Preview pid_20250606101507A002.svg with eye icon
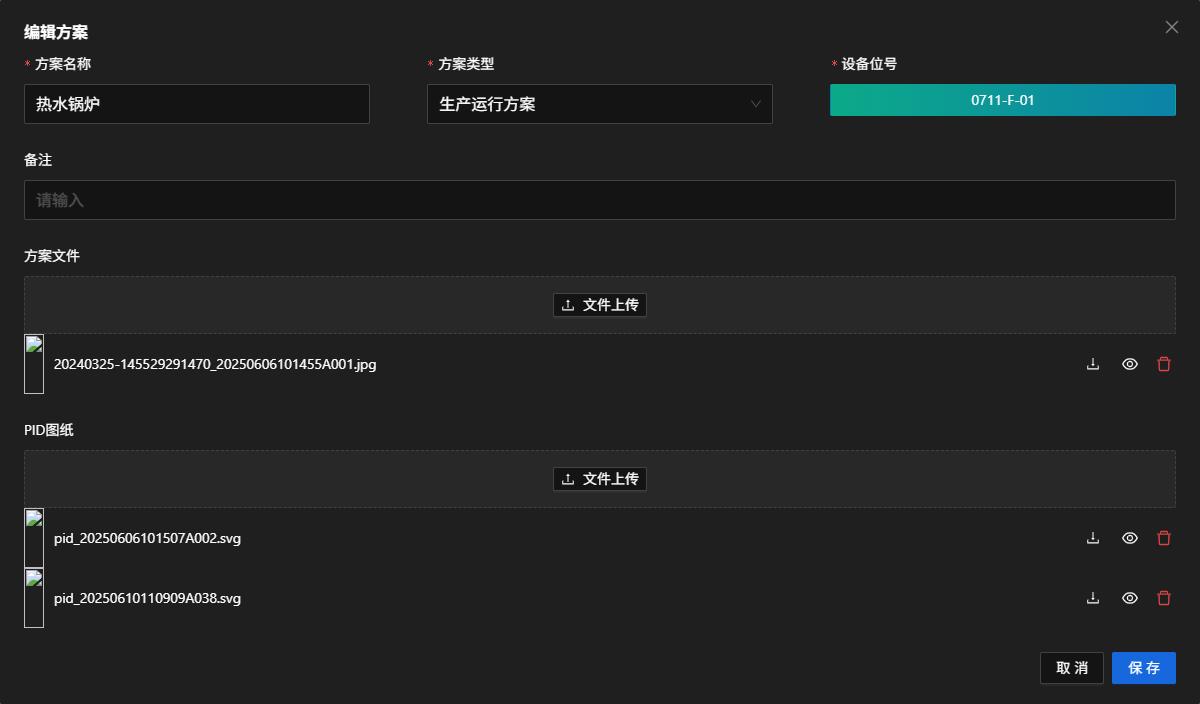 coord(1130,538)
